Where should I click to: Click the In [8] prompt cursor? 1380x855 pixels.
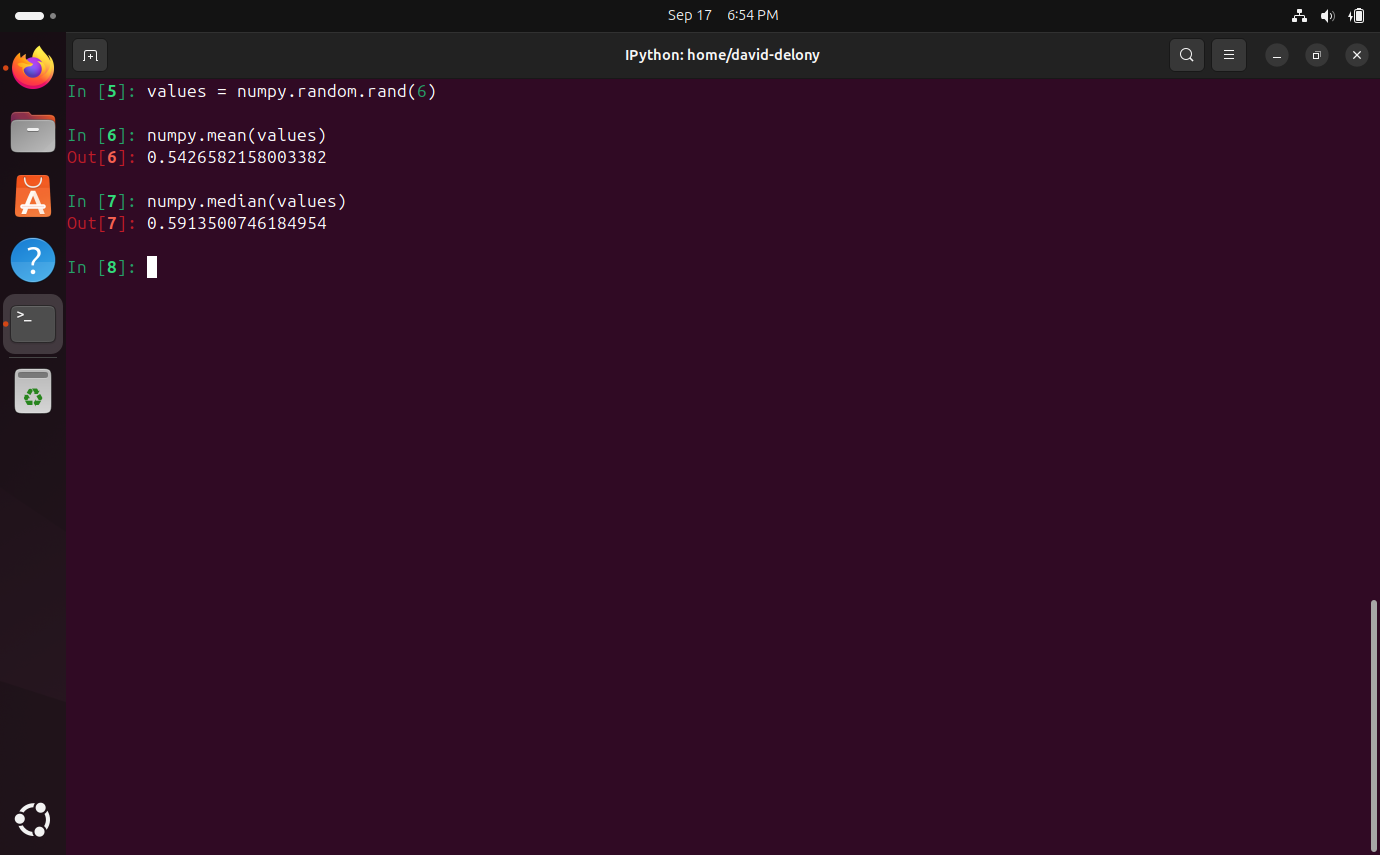click(152, 267)
